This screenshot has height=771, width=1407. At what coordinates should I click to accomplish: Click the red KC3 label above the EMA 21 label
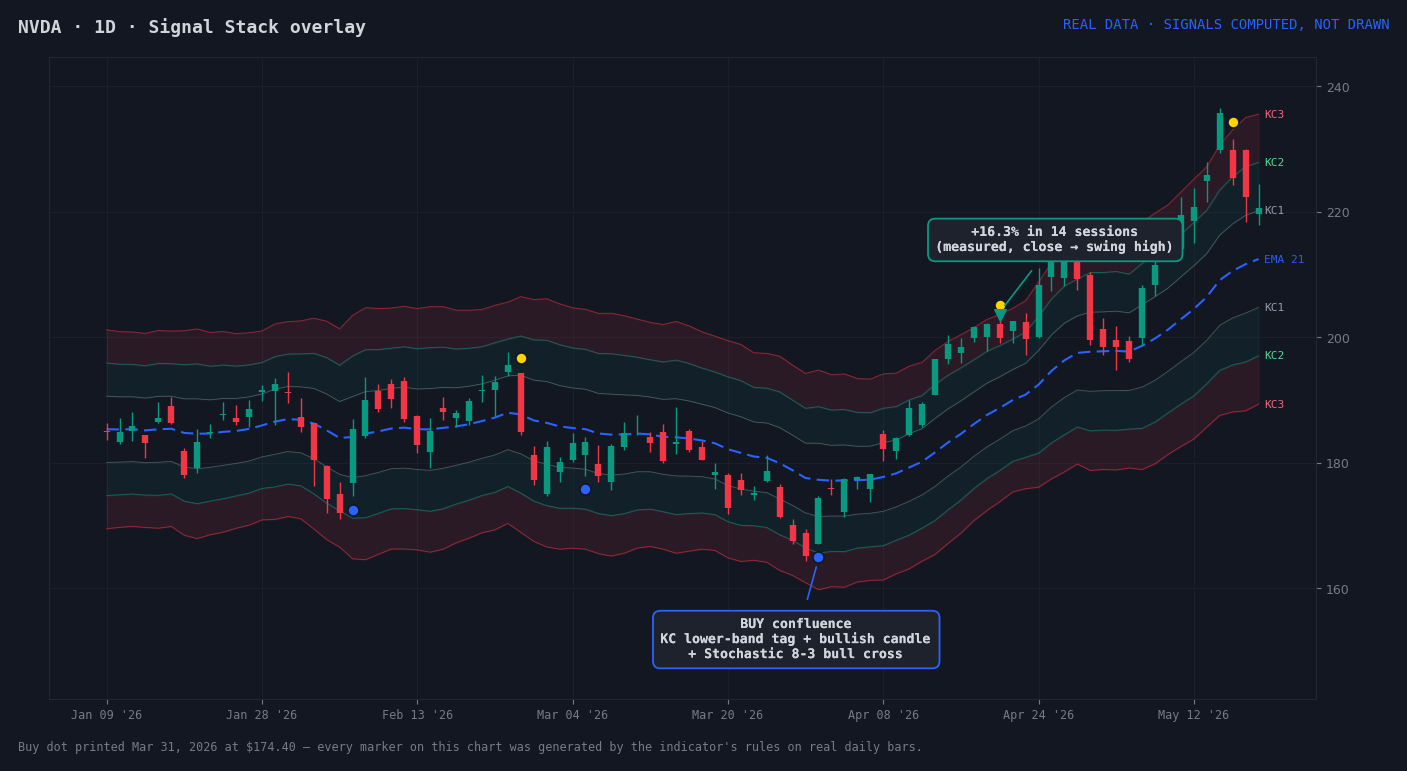1274,115
